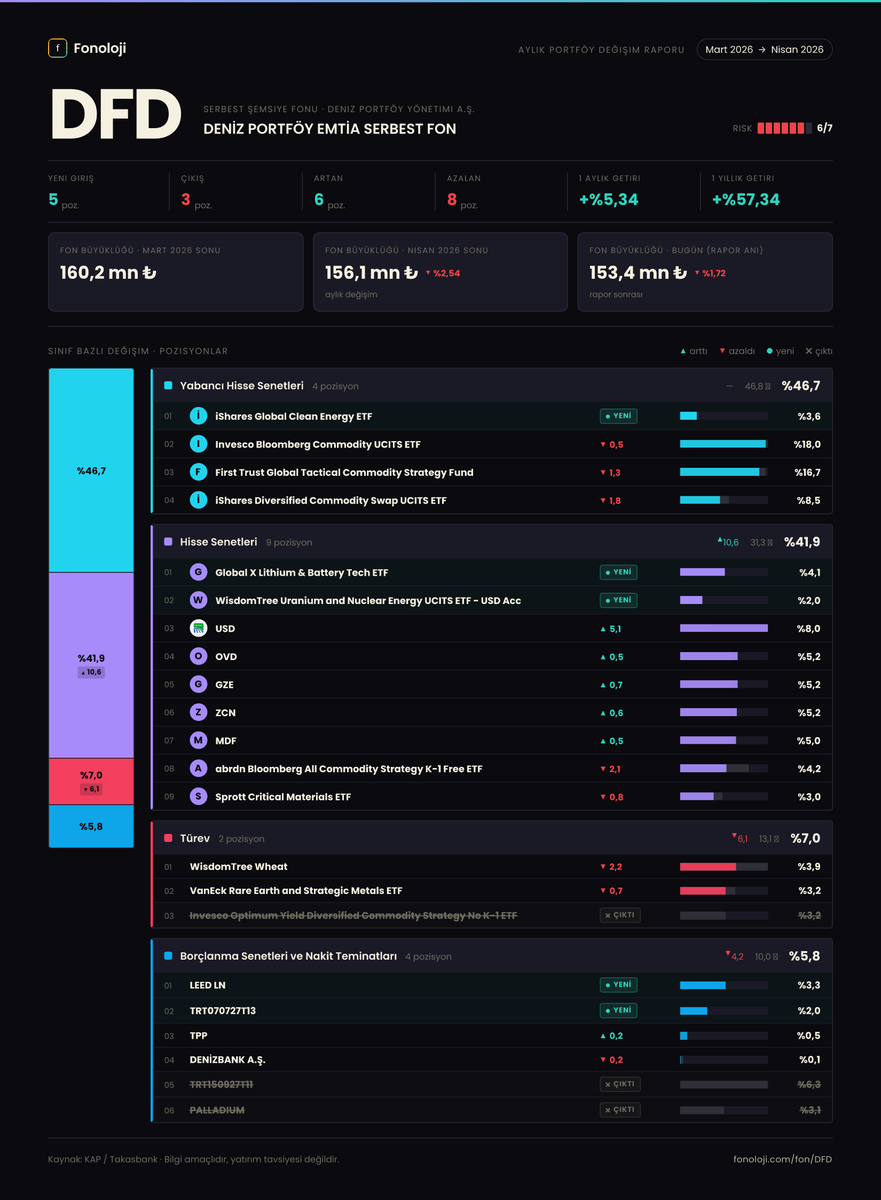Click the red %7,0 segment of allocation bar
This screenshot has height=1200, width=881.
click(91, 781)
